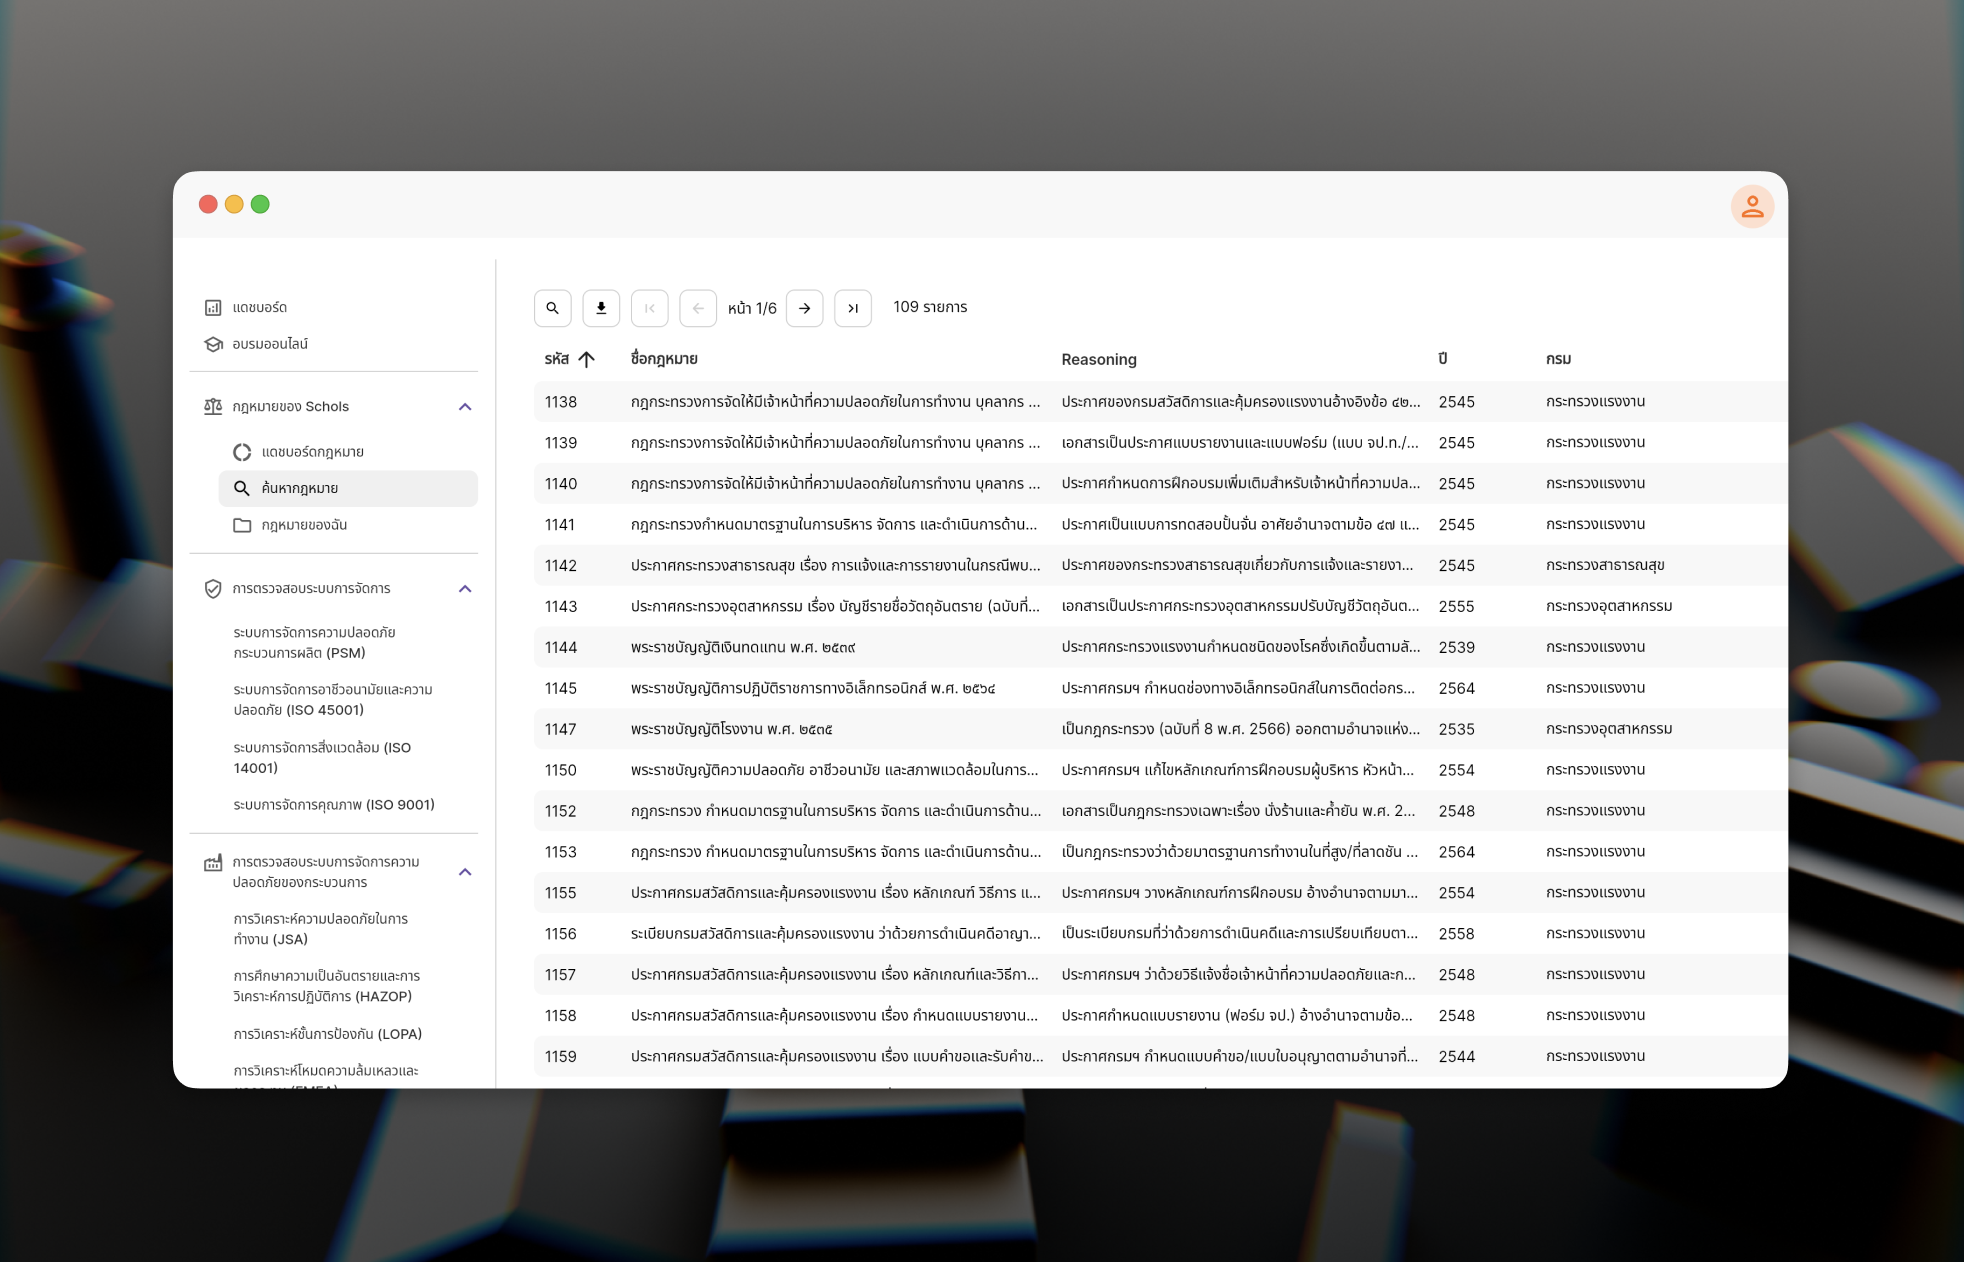The width and height of the screenshot is (1964, 1262).
Task: Click the search magnifier toolbar button
Action: pos(552,308)
